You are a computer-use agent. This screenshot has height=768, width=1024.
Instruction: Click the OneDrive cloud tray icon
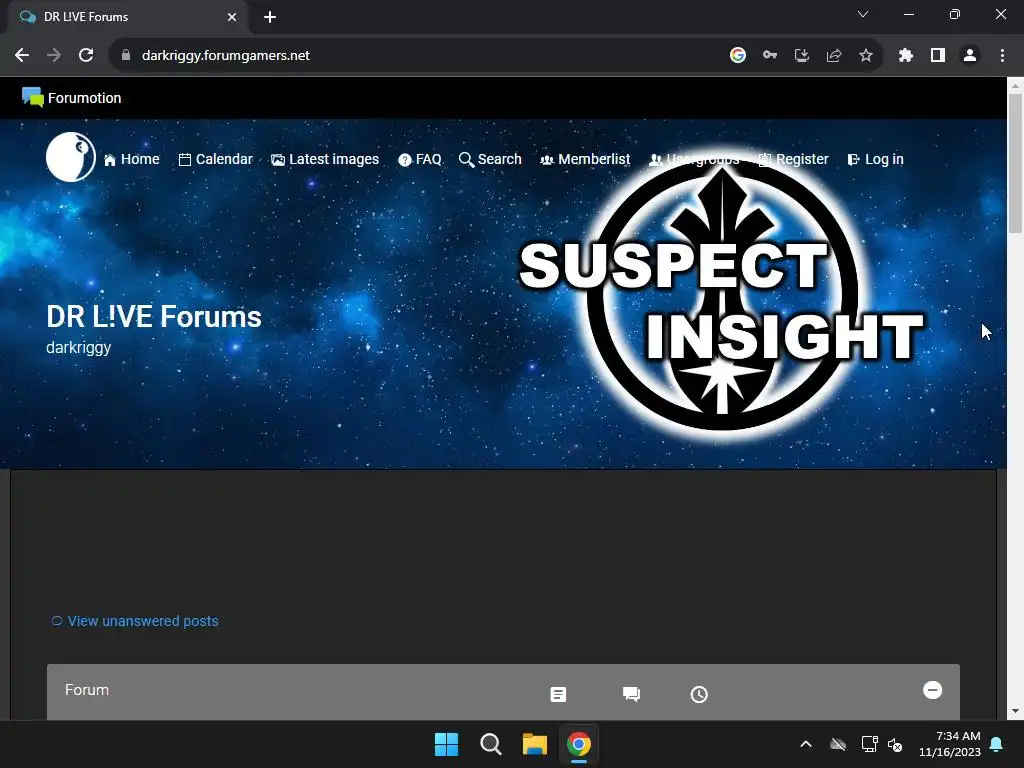click(838, 744)
